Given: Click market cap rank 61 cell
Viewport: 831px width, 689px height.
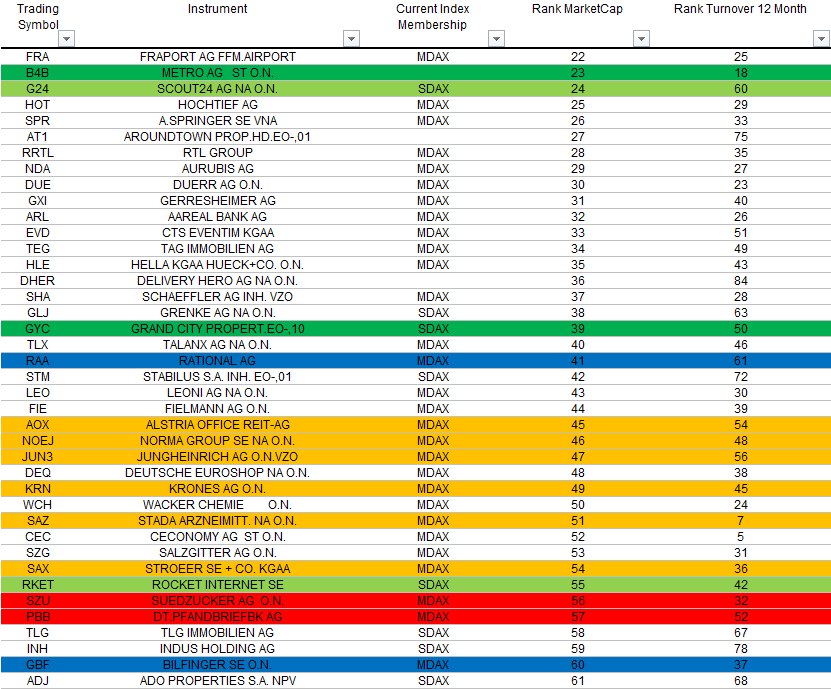Looking at the screenshot, I should tap(578, 681).
